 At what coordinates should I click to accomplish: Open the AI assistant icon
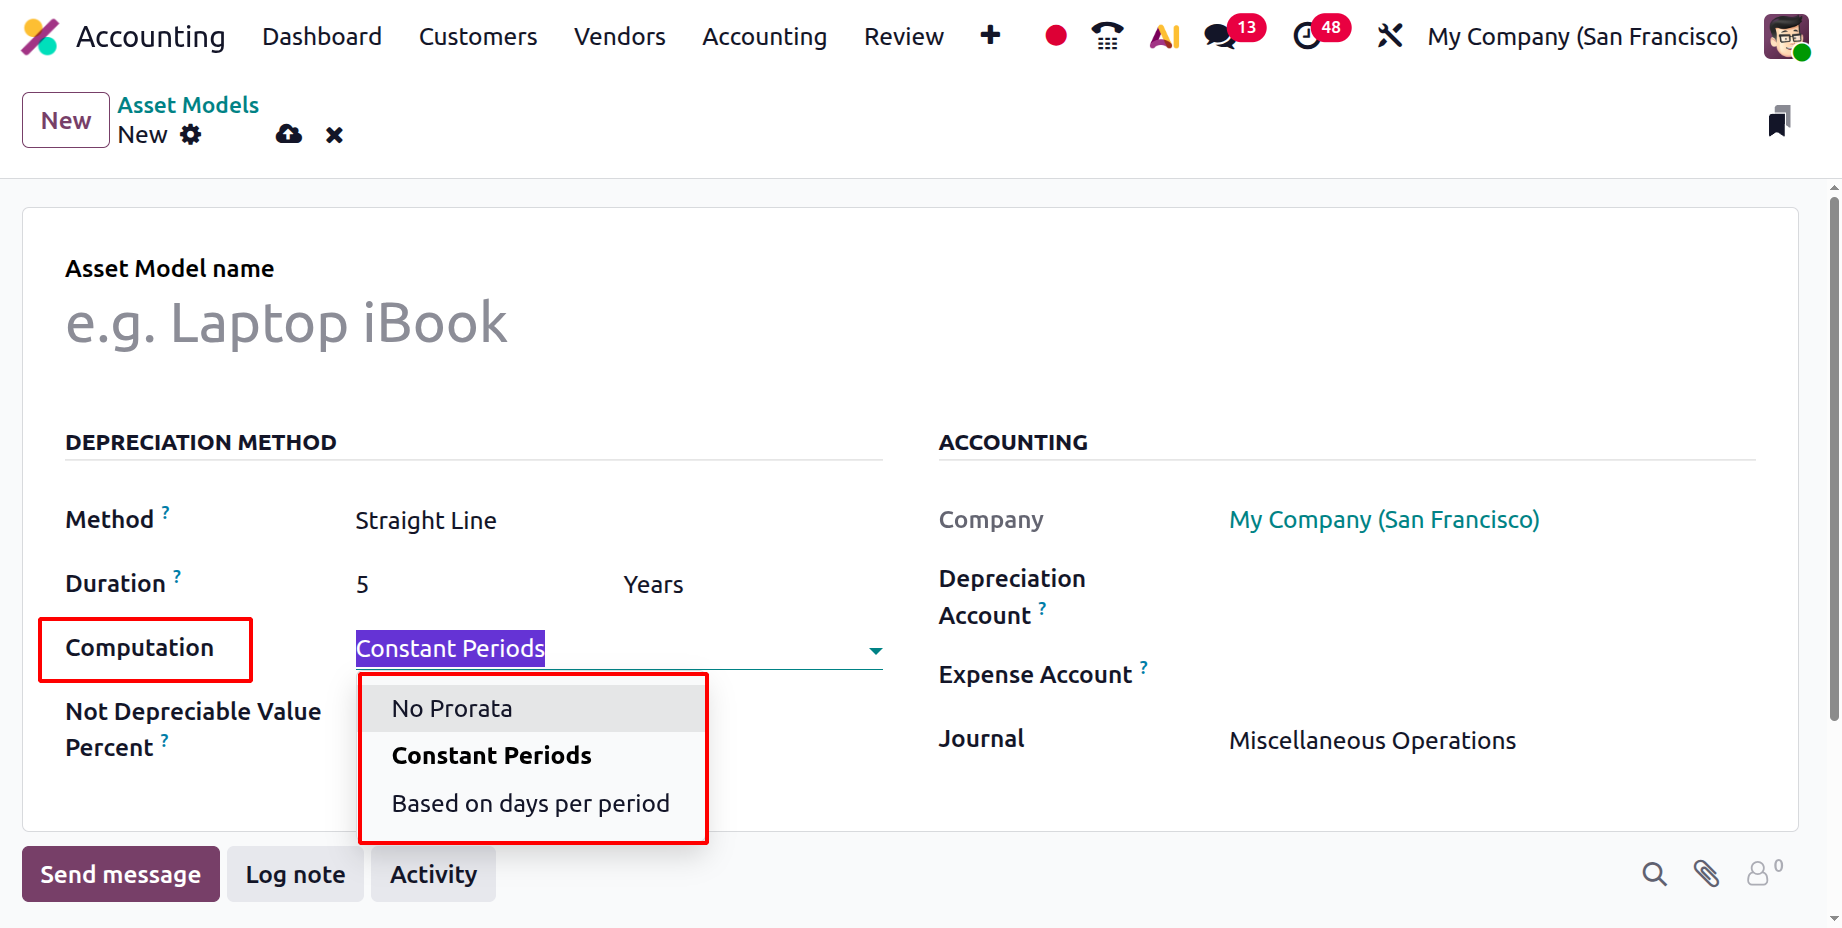click(1164, 37)
